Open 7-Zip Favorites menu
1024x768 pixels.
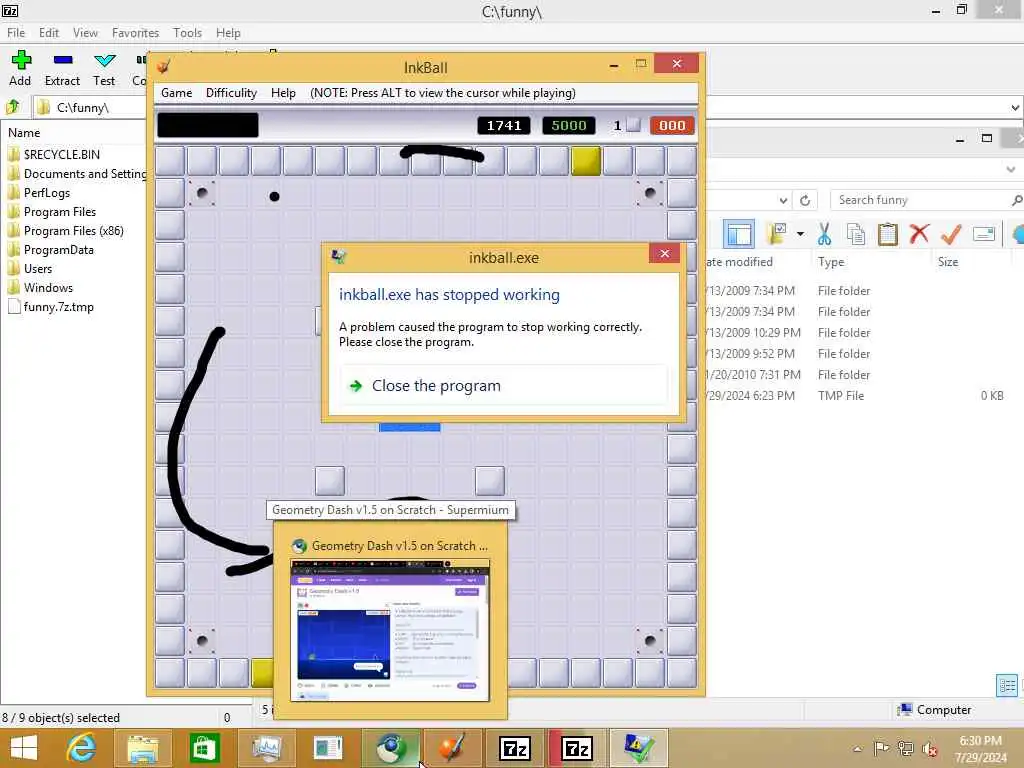(x=135, y=33)
